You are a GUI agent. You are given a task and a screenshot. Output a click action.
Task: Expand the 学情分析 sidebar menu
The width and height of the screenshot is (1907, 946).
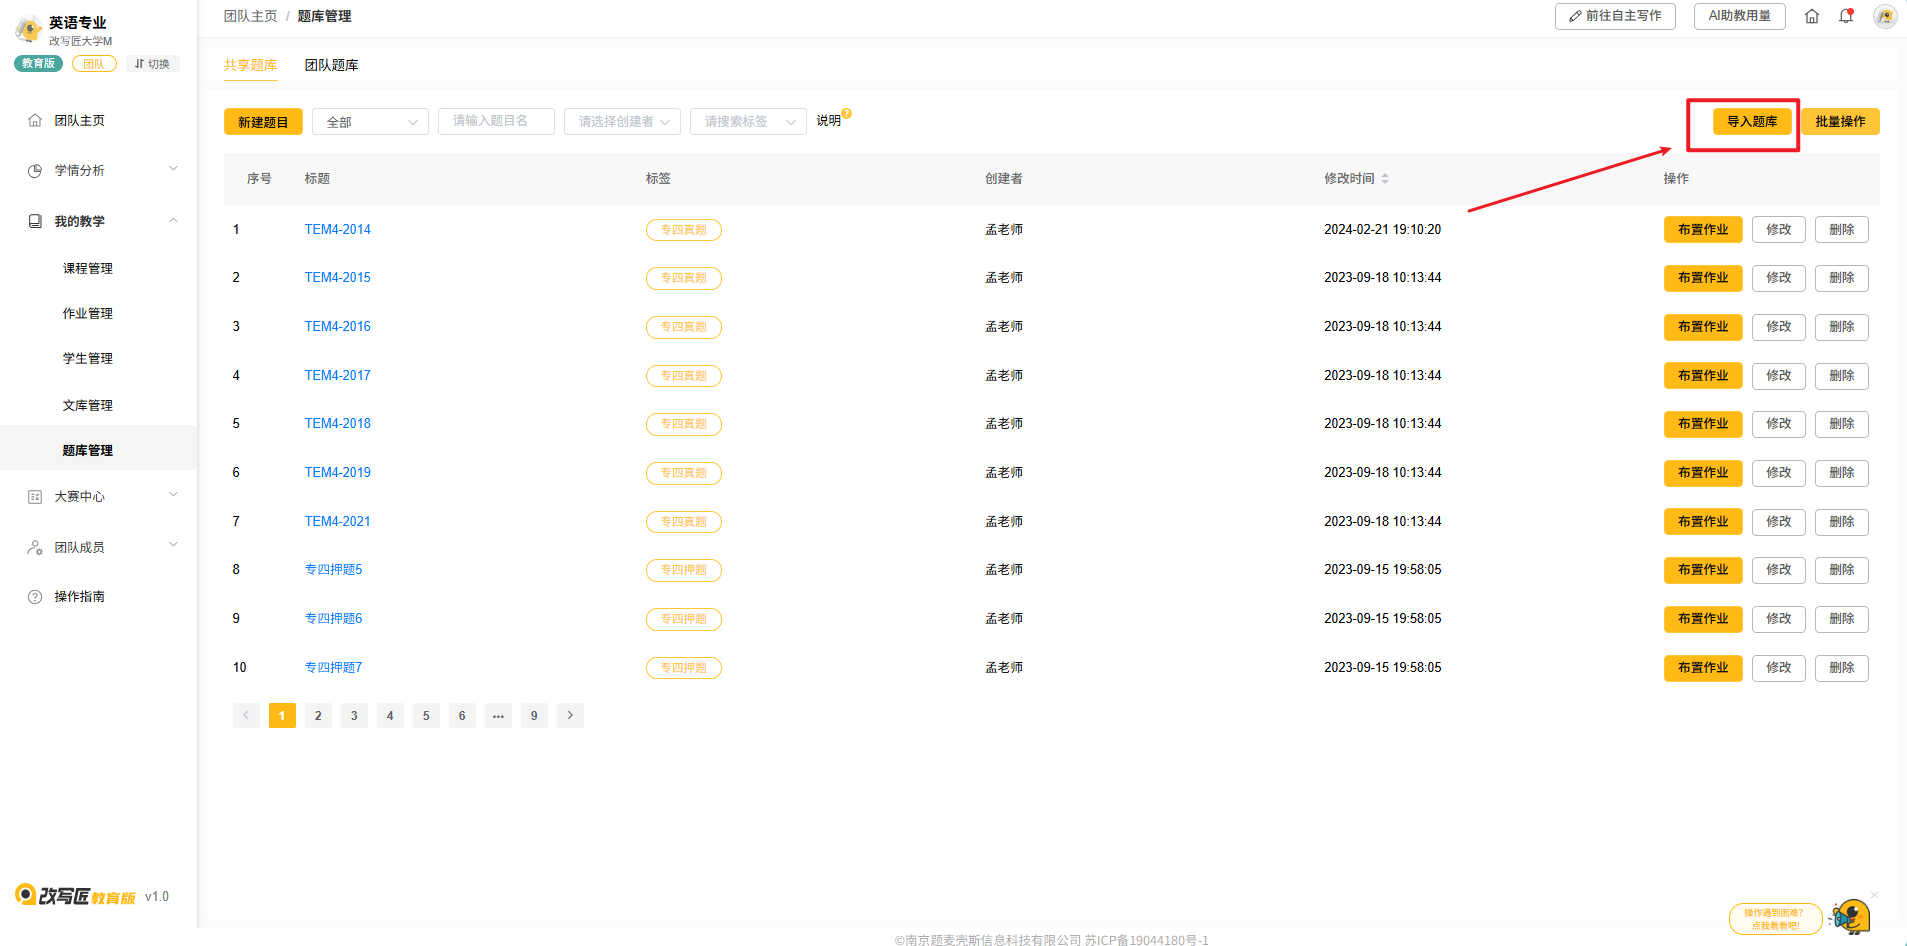click(x=100, y=170)
